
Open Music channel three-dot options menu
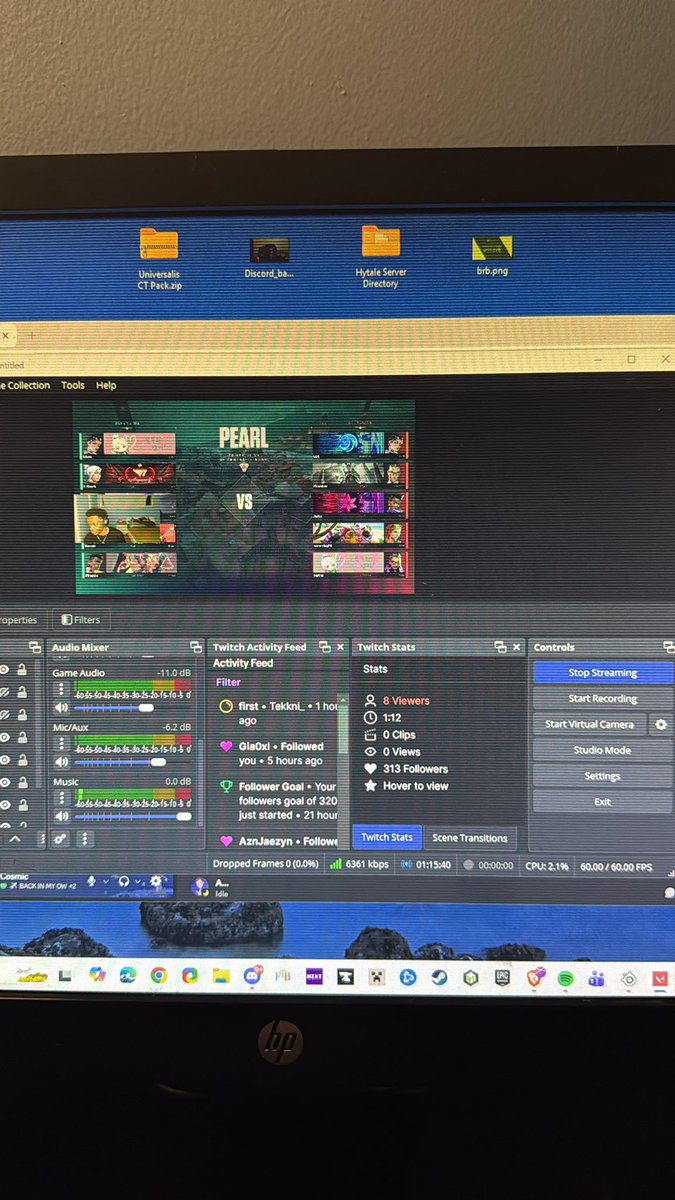click(62, 799)
